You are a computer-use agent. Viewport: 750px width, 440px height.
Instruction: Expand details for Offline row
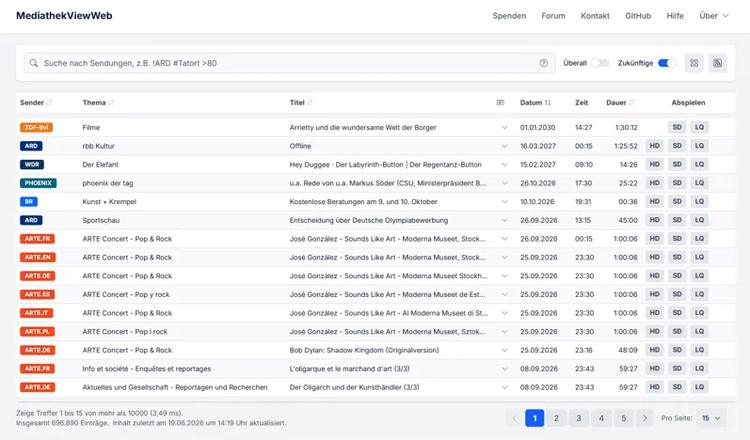click(504, 146)
